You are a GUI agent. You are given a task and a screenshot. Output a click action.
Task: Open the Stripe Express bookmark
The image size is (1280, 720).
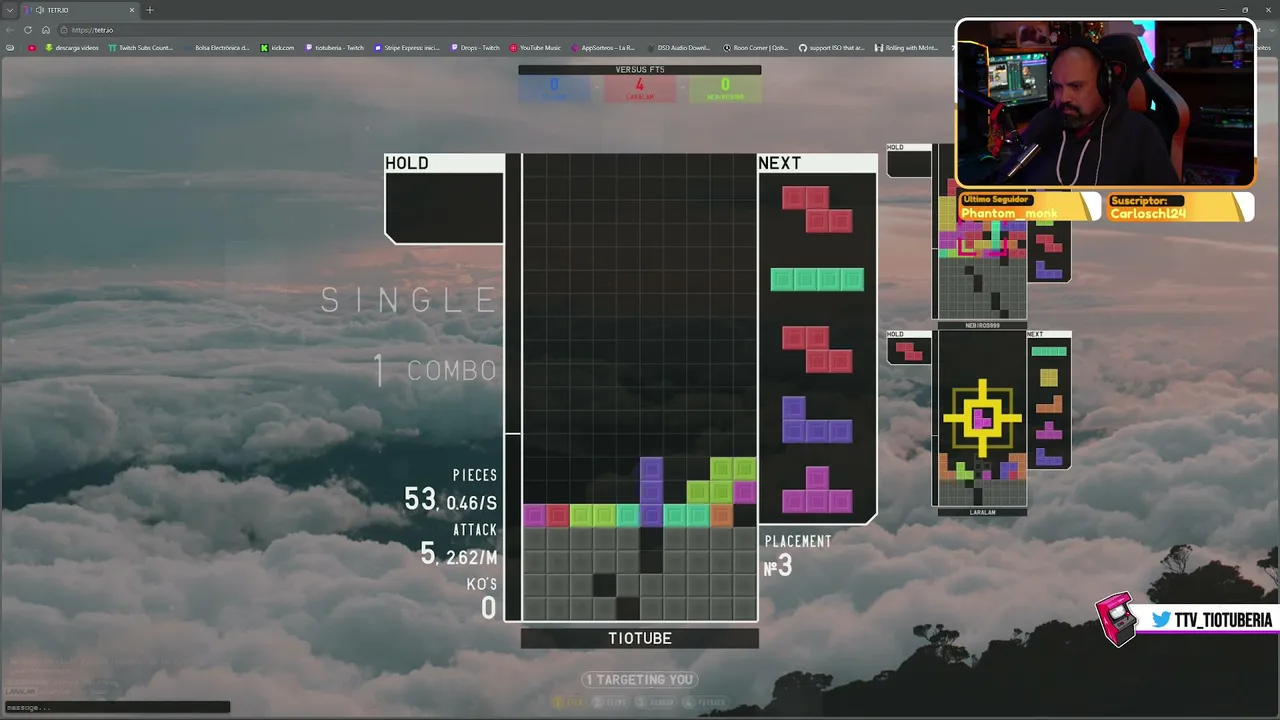click(x=407, y=48)
